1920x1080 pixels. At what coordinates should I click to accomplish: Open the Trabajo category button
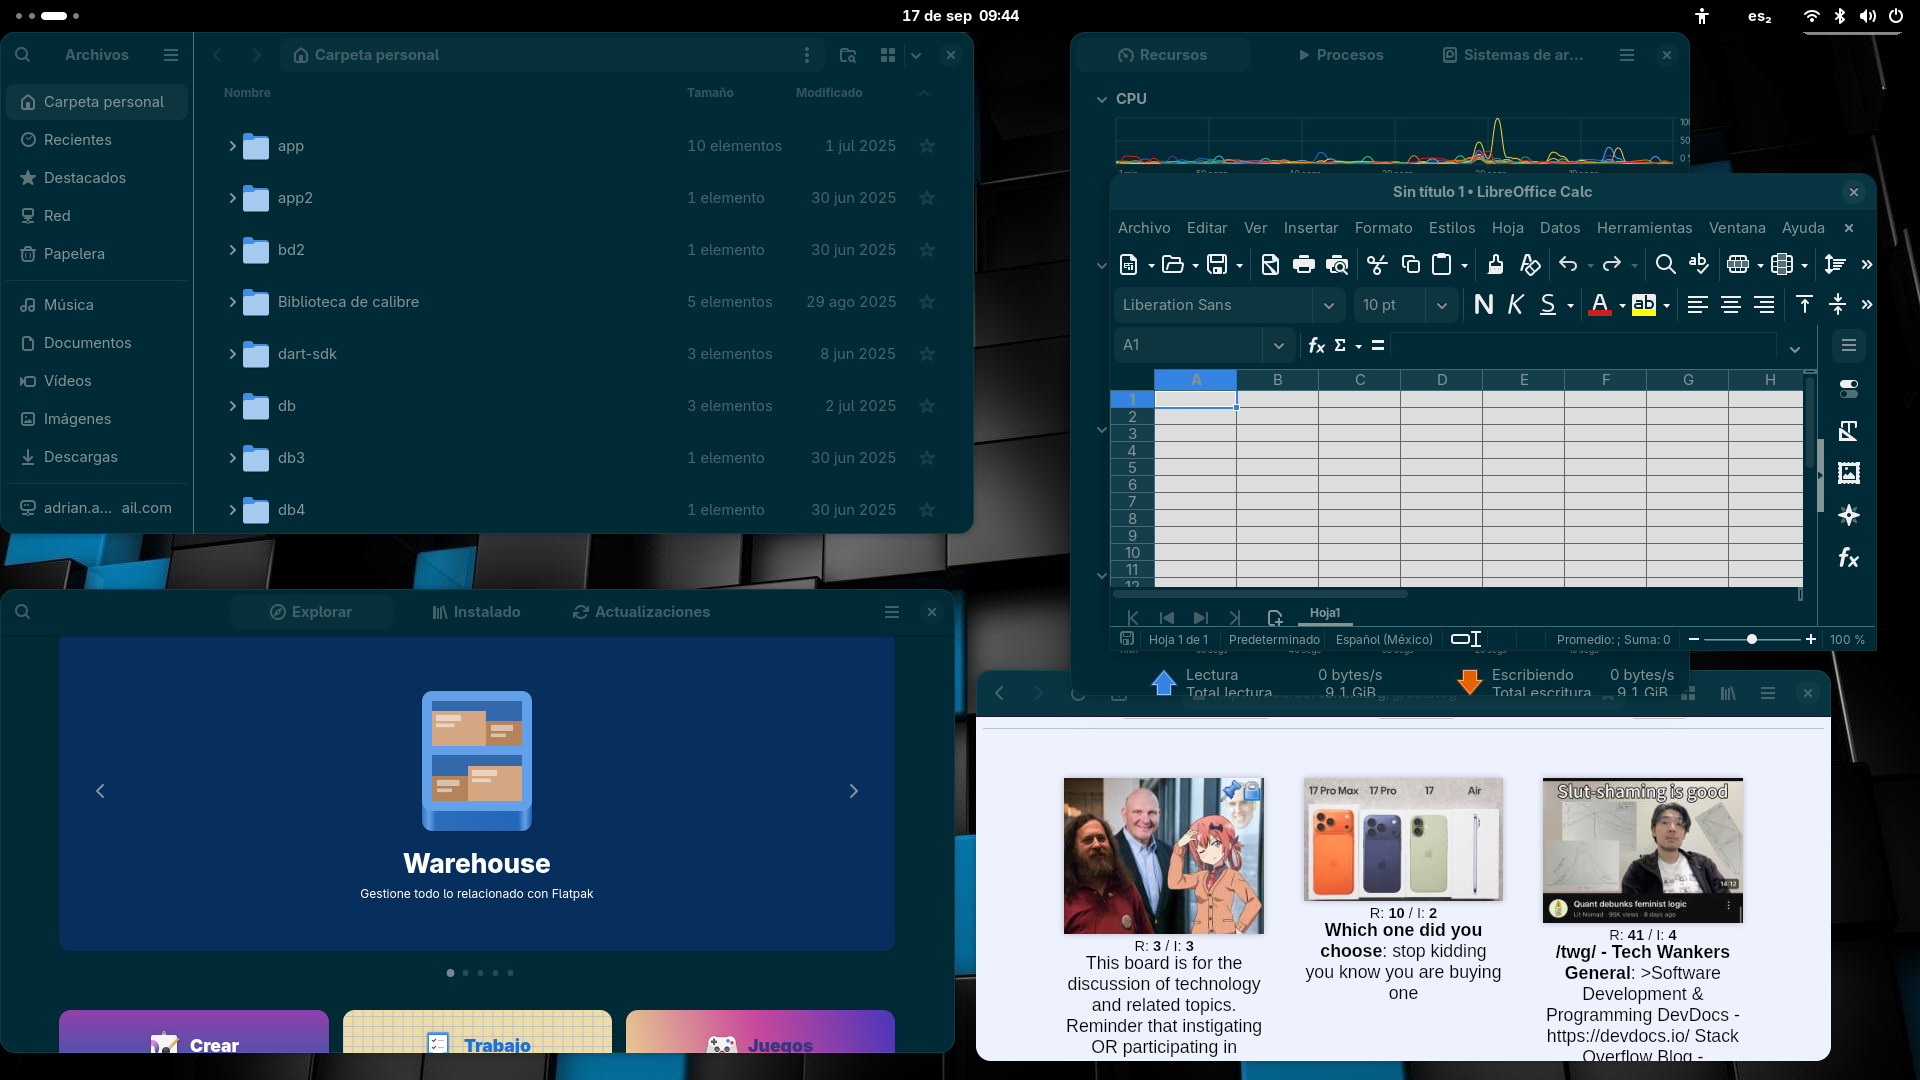pyautogui.click(x=477, y=1031)
